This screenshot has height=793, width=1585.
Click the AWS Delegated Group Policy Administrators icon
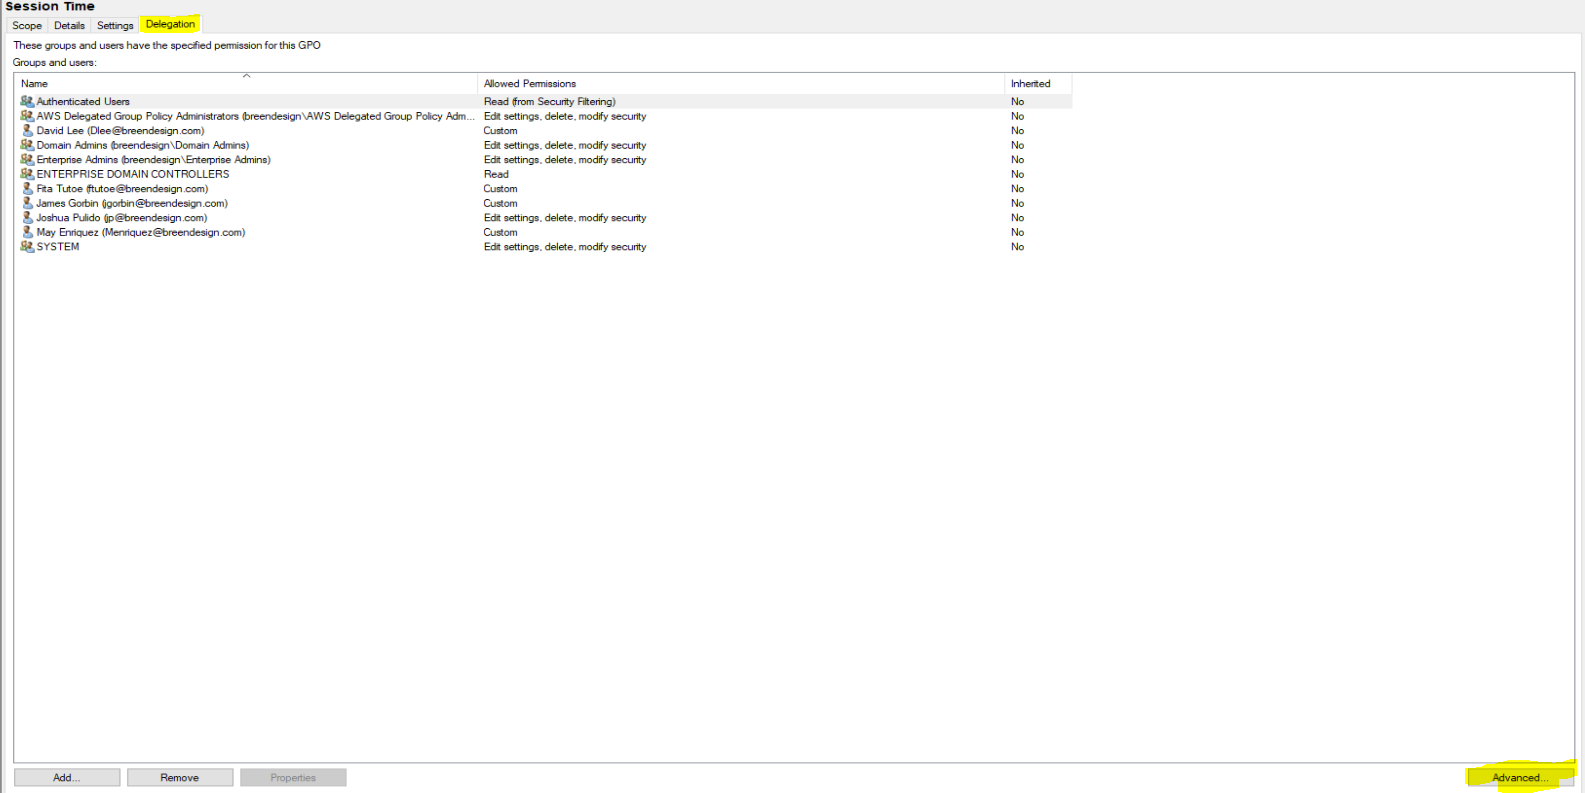tap(27, 116)
